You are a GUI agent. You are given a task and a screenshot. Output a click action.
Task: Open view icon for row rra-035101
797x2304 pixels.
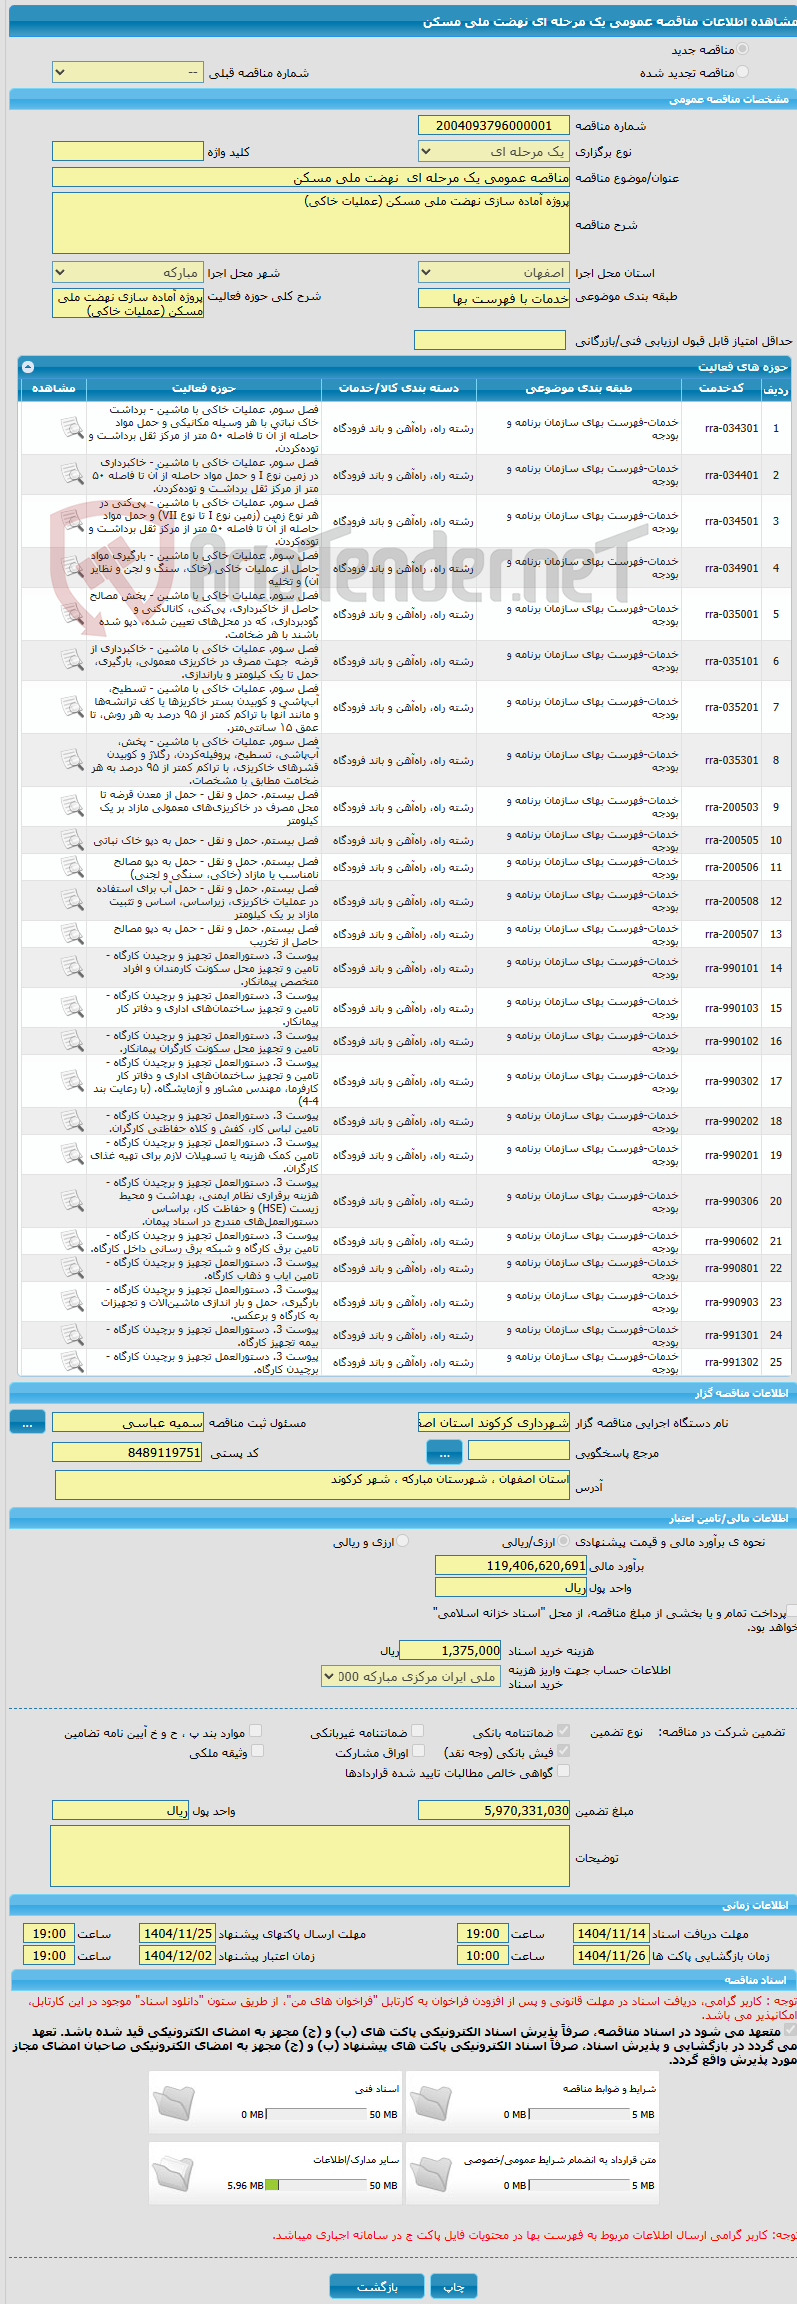click(71, 661)
